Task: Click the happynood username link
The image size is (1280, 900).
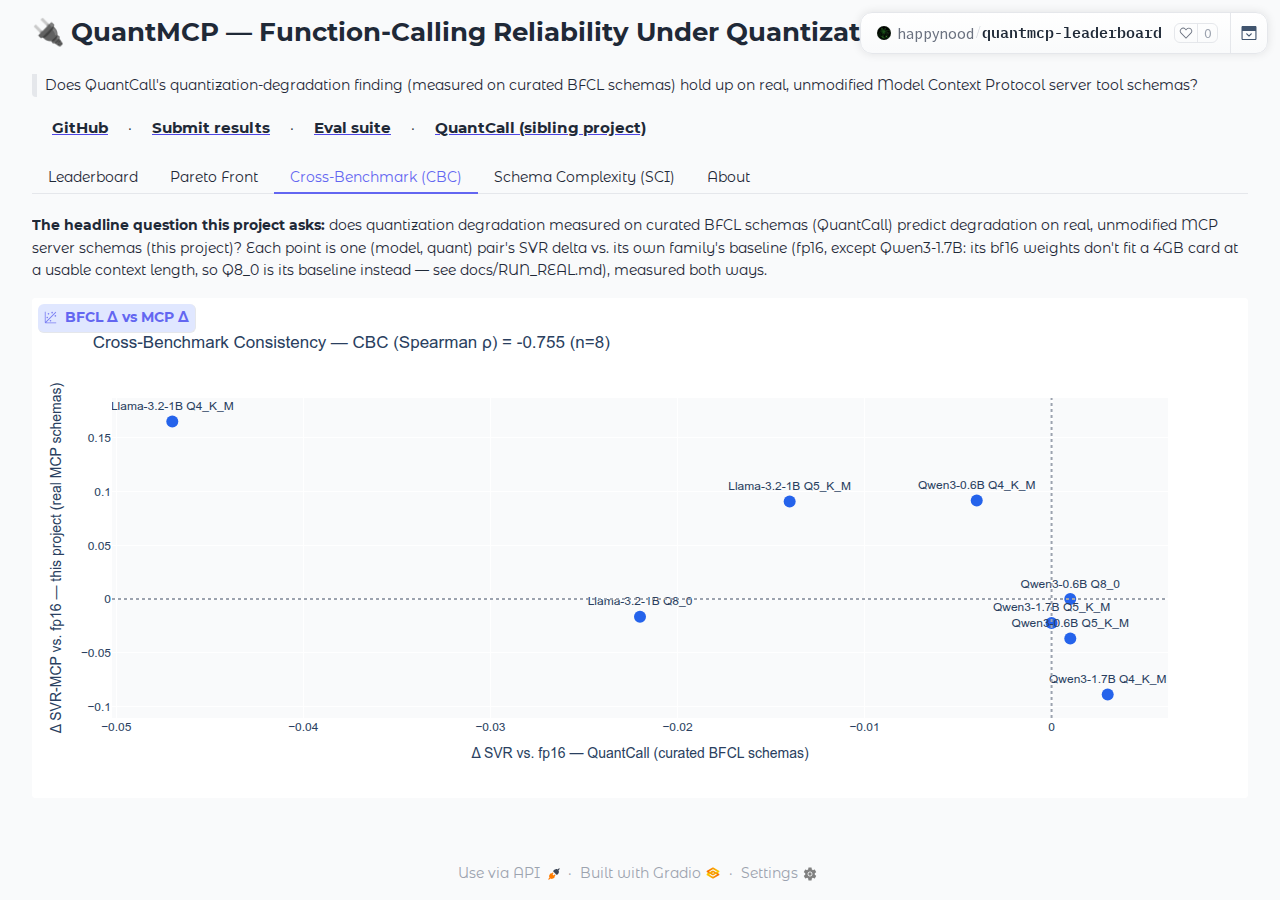Action: (935, 34)
